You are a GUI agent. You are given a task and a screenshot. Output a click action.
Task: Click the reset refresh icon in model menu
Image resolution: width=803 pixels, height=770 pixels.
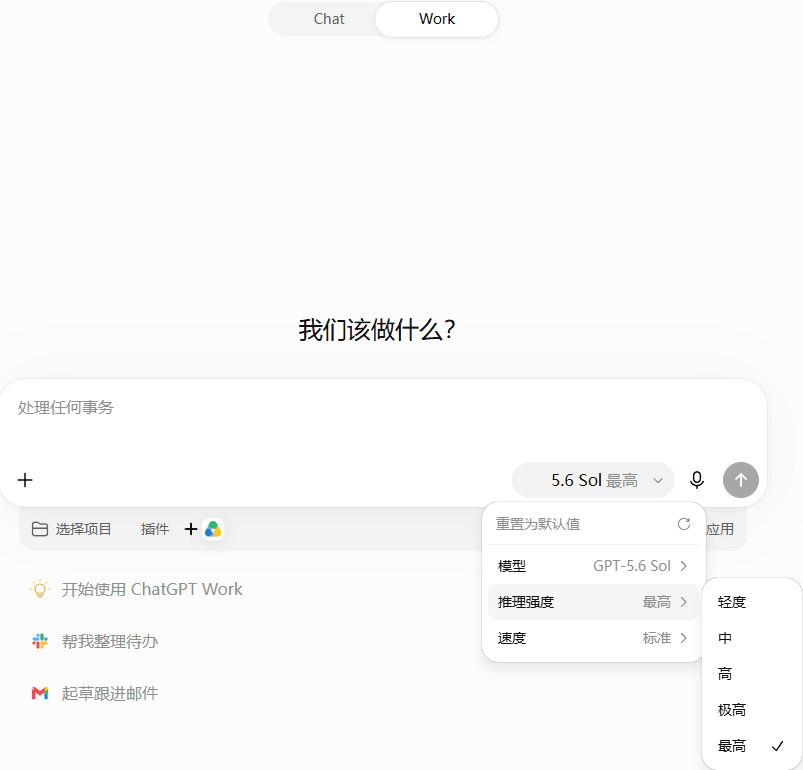coord(684,524)
